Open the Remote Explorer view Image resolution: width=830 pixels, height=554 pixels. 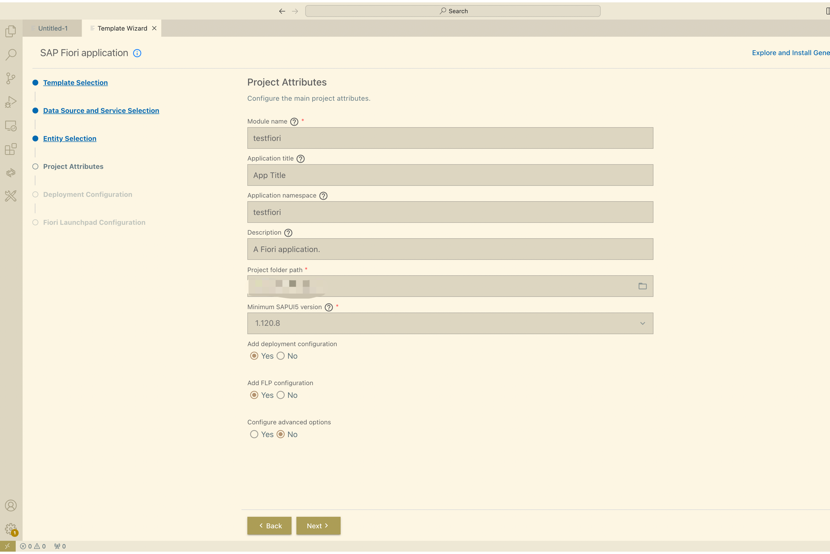pos(11,125)
